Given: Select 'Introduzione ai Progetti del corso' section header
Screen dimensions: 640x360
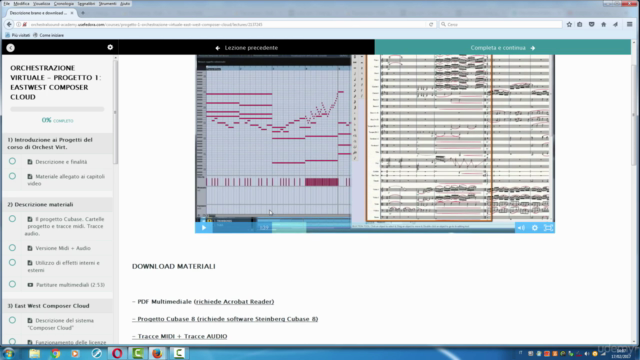Looking at the screenshot, I should (57, 143).
